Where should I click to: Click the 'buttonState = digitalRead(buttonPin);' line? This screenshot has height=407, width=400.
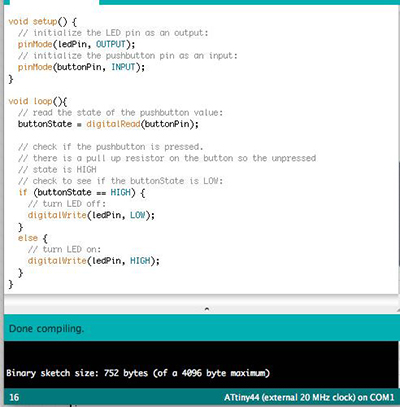pos(108,124)
